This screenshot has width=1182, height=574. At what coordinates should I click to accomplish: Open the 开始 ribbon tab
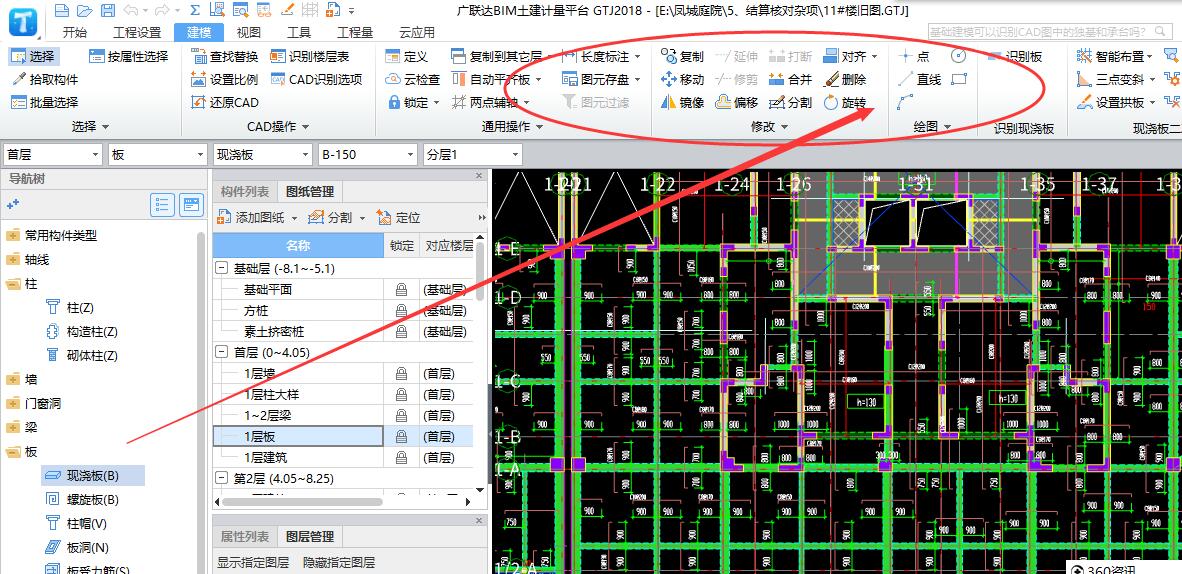[75, 32]
